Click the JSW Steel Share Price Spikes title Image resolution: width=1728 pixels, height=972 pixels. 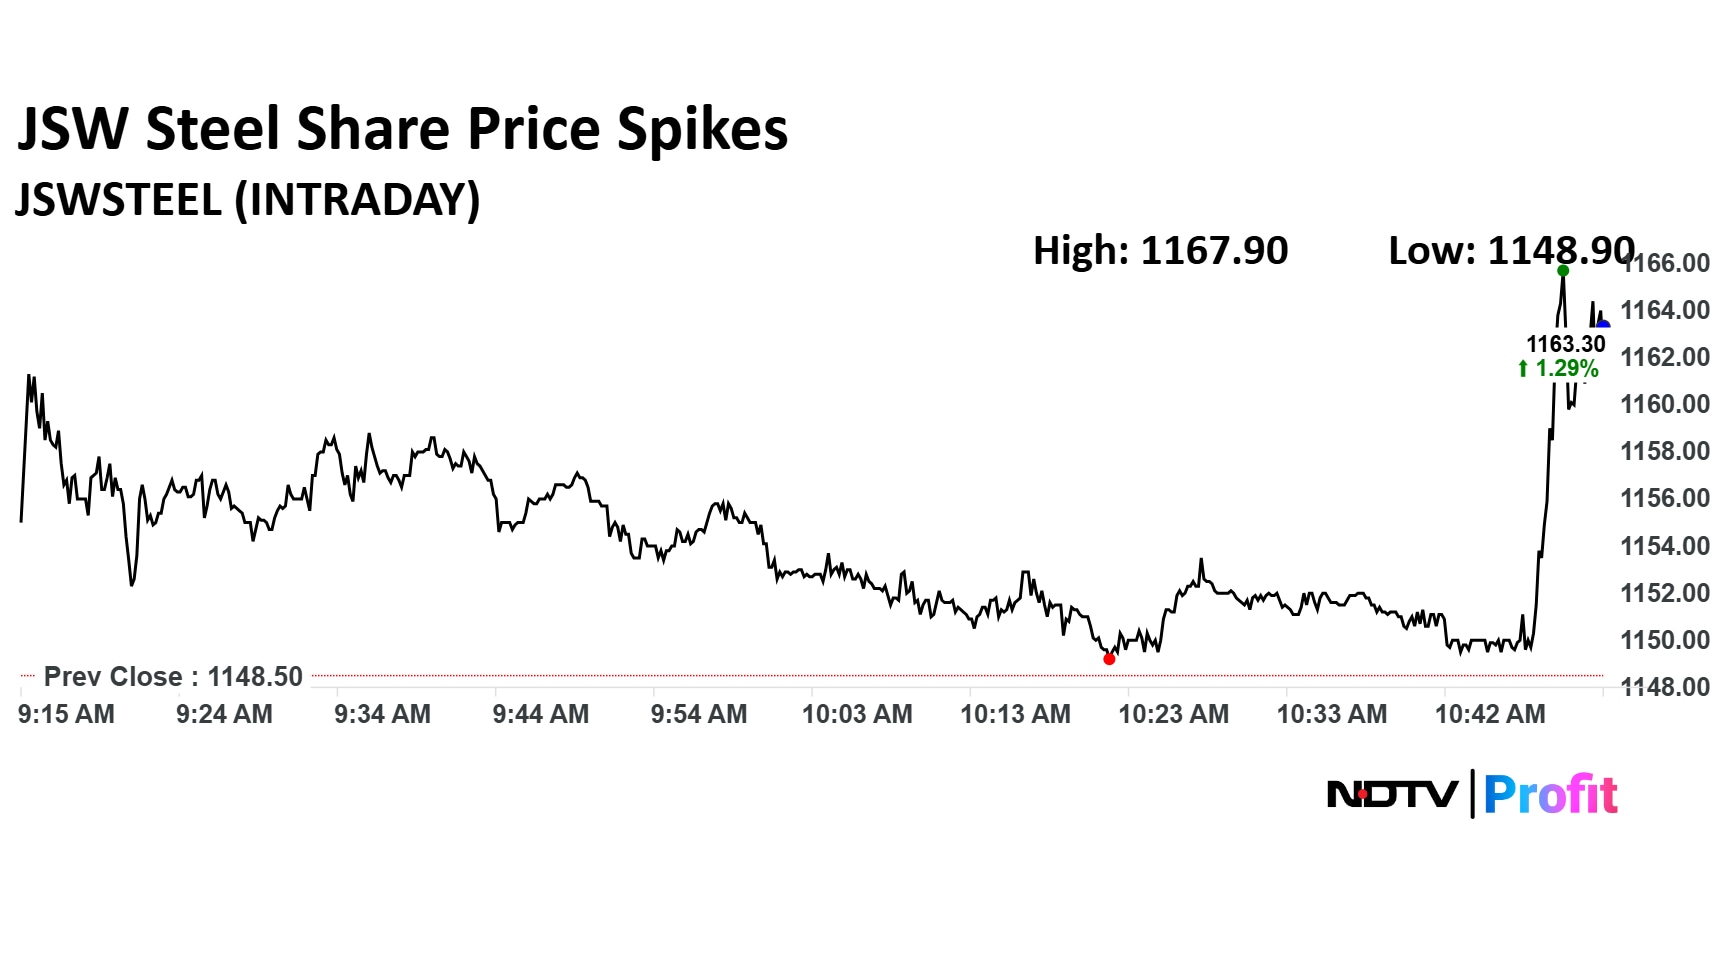click(403, 130)
